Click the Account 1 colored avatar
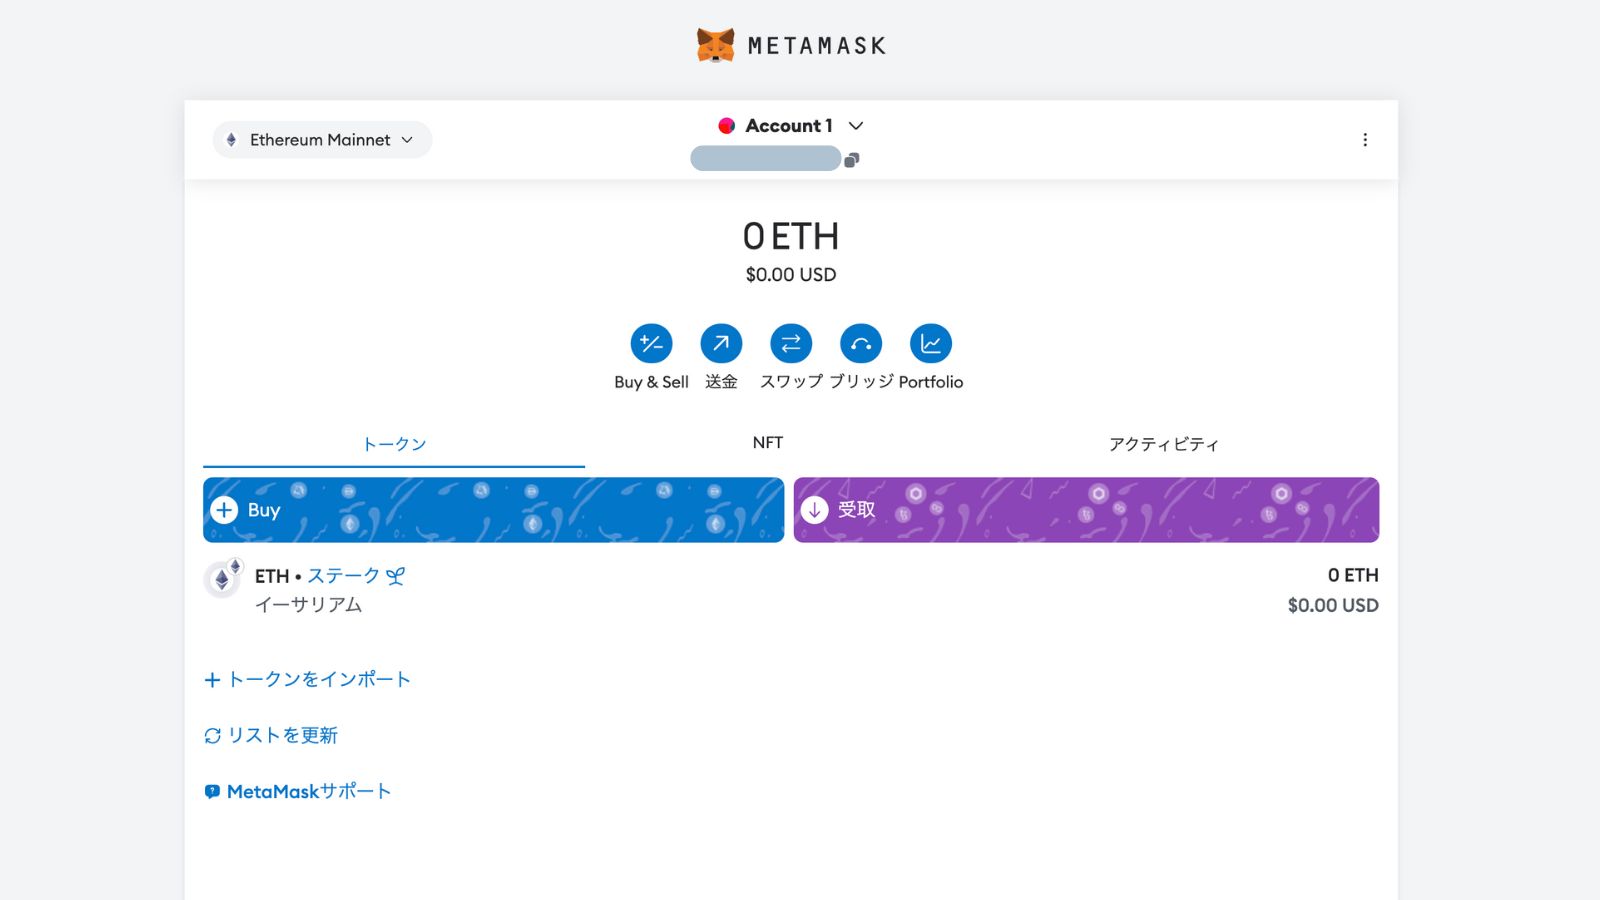 (x=727, y=126)
